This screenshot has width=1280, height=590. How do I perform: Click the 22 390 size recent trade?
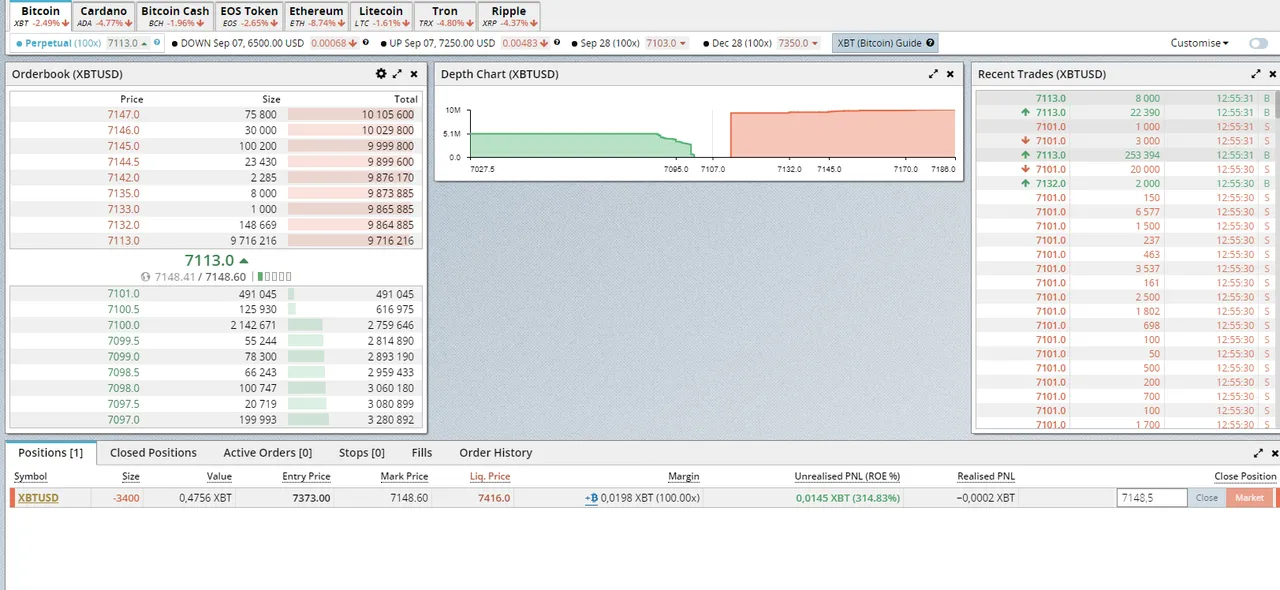1144,112
